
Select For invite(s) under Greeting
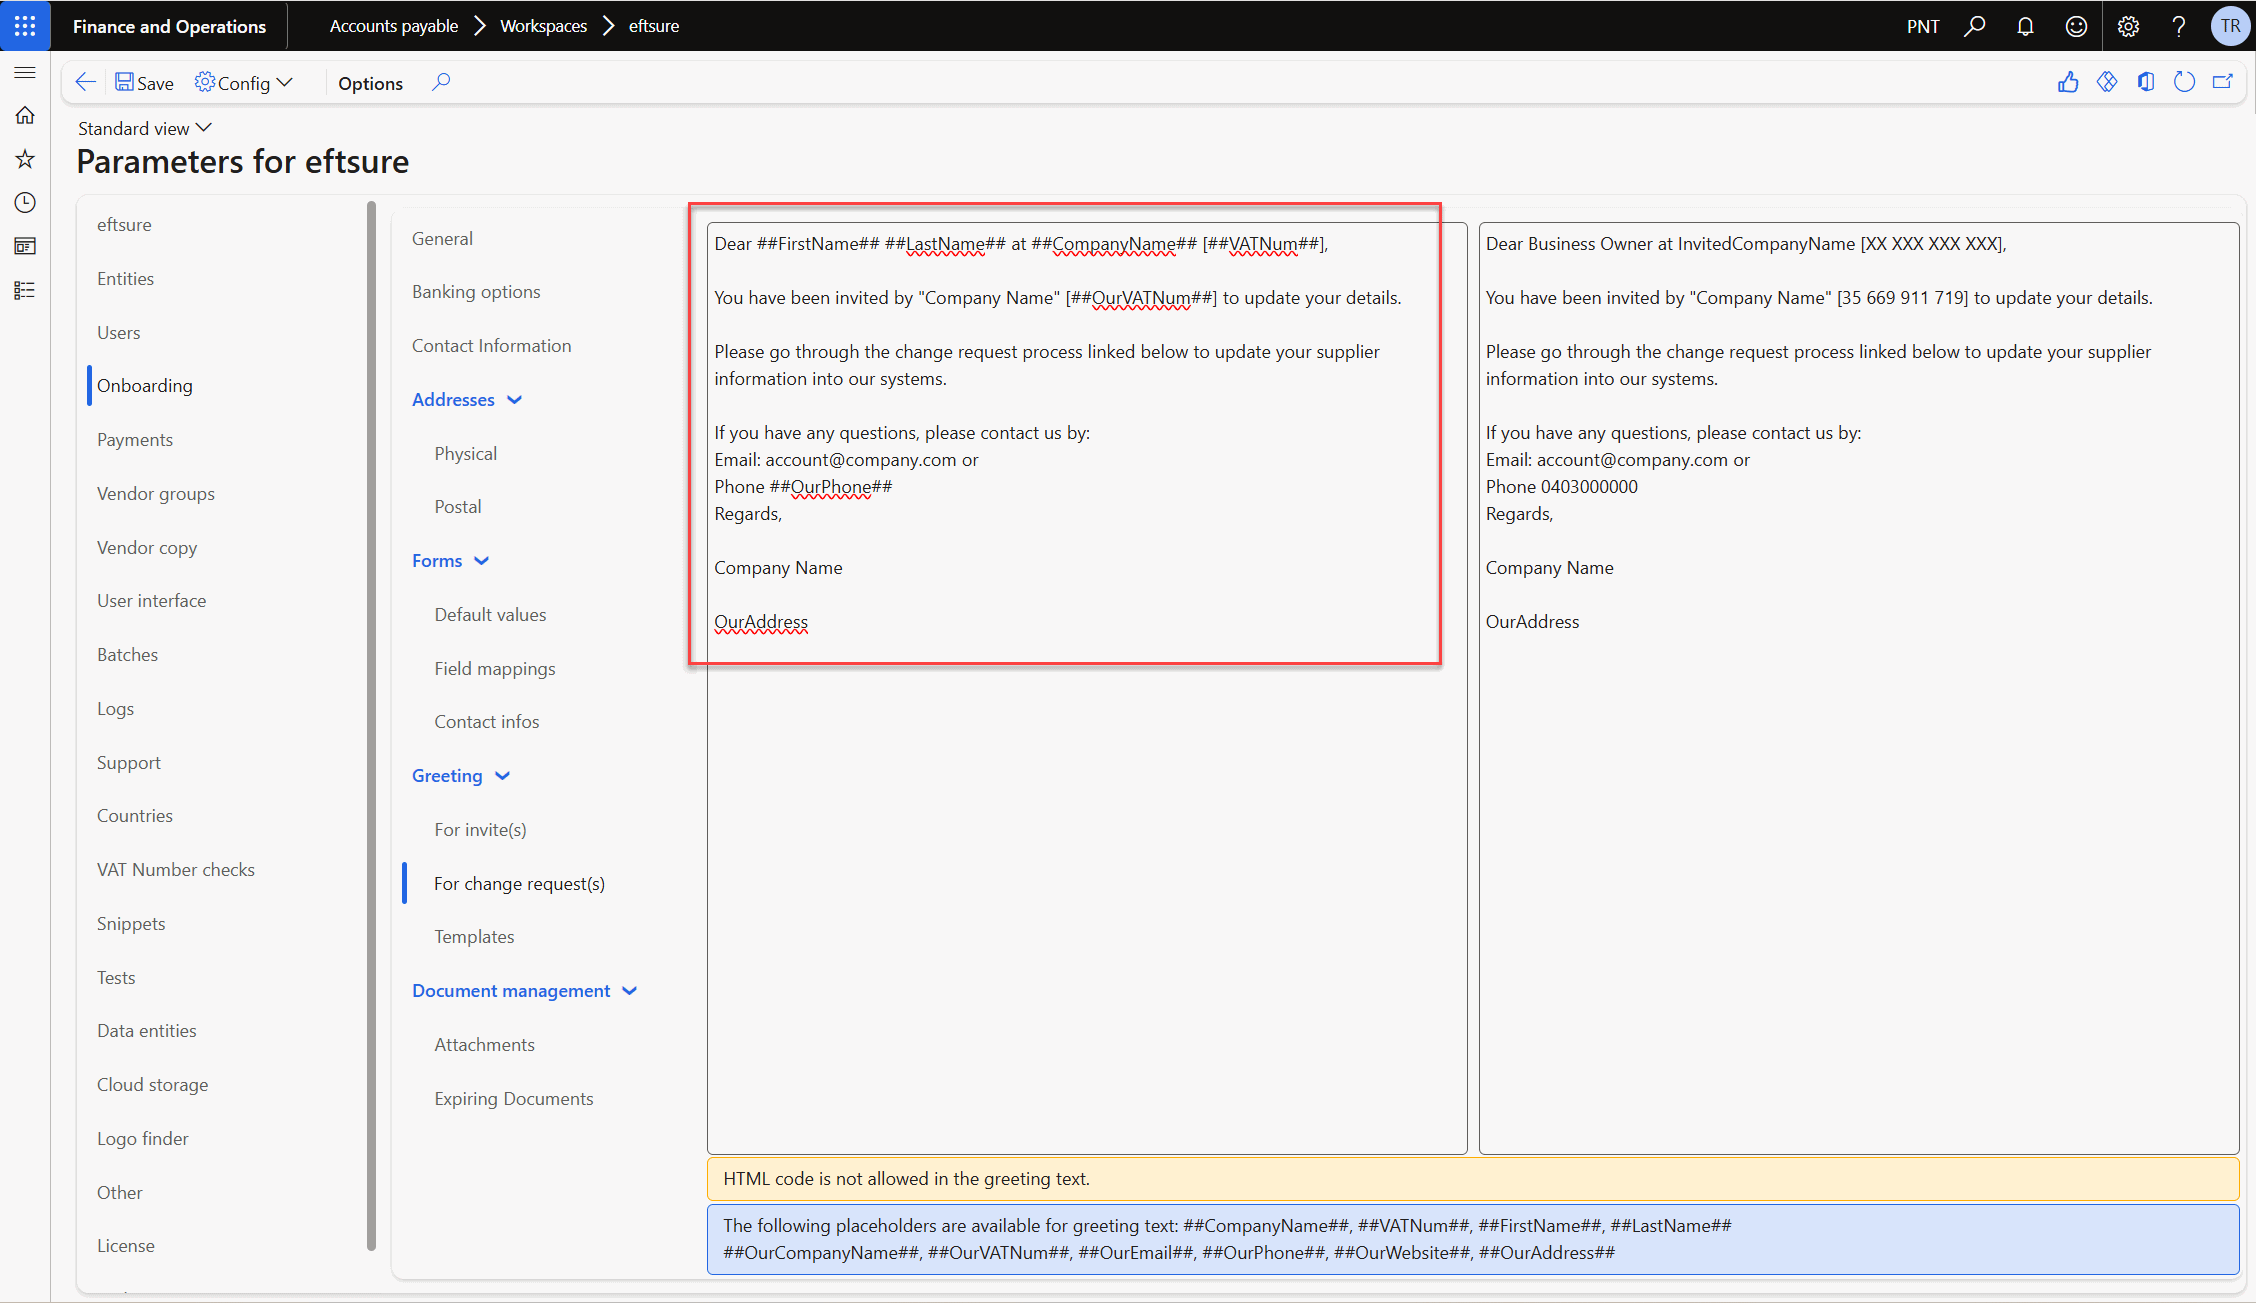coord(480,830)
